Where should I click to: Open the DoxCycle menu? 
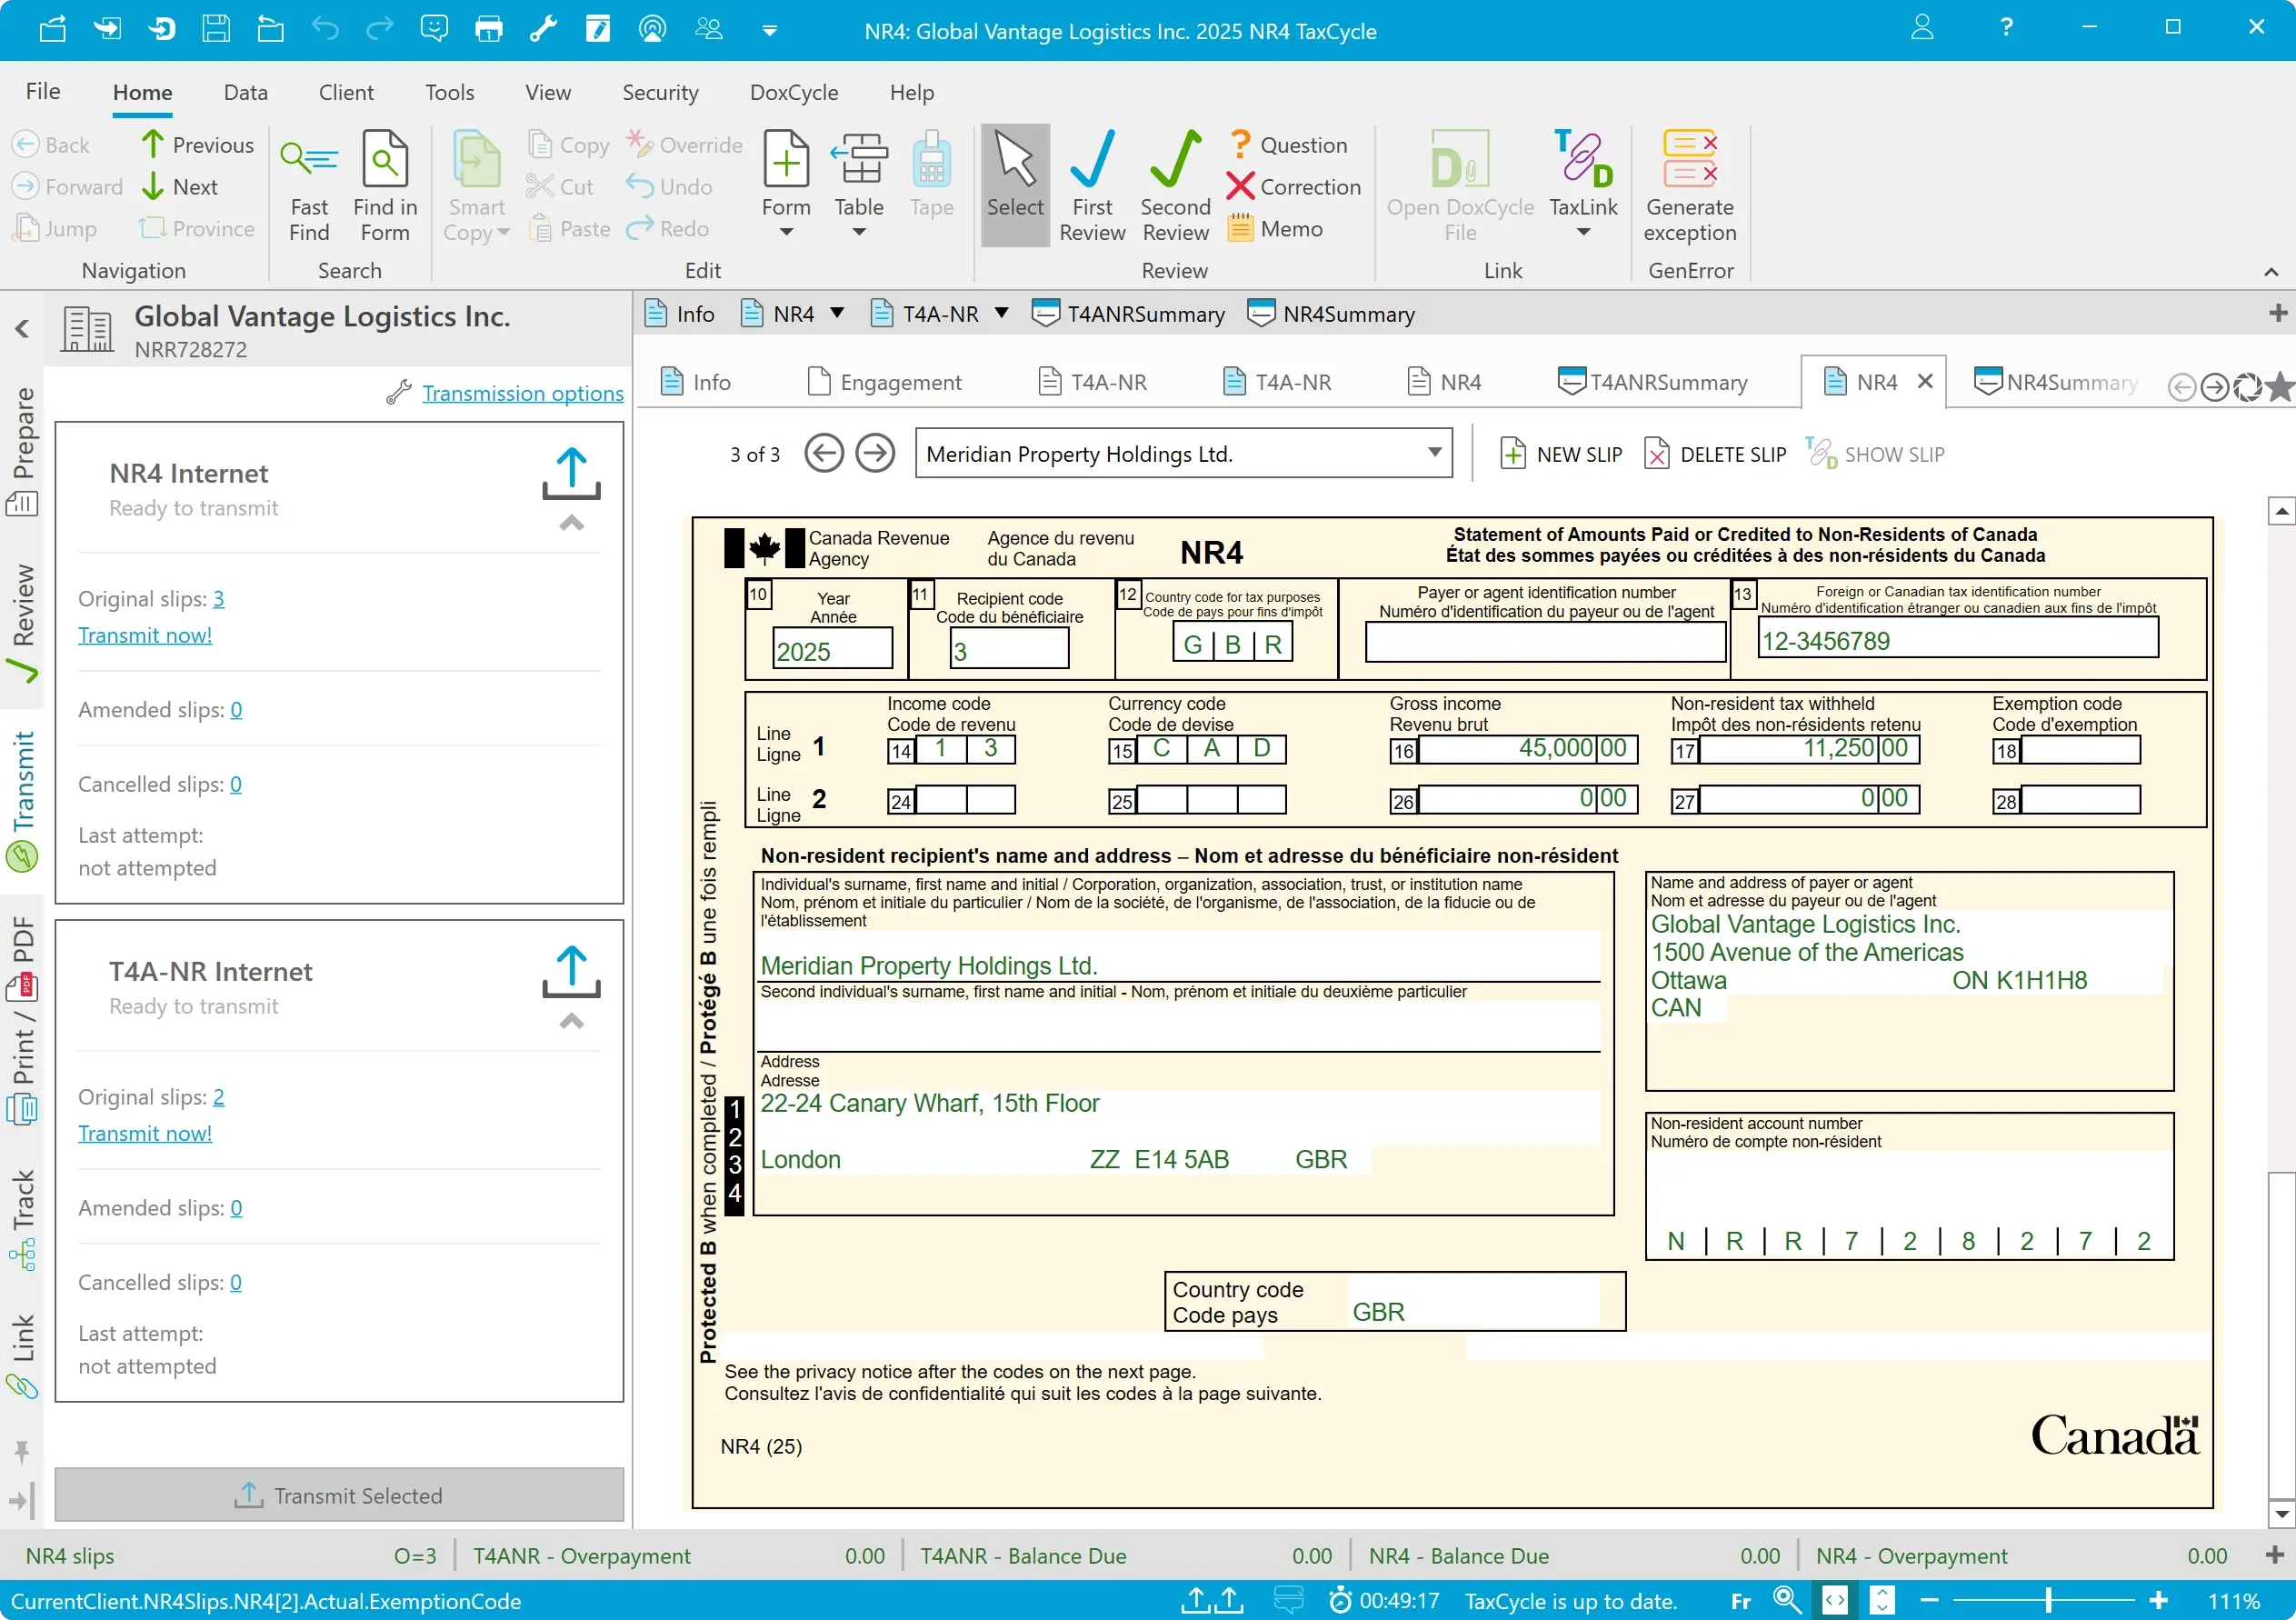(x=793, y=92)
